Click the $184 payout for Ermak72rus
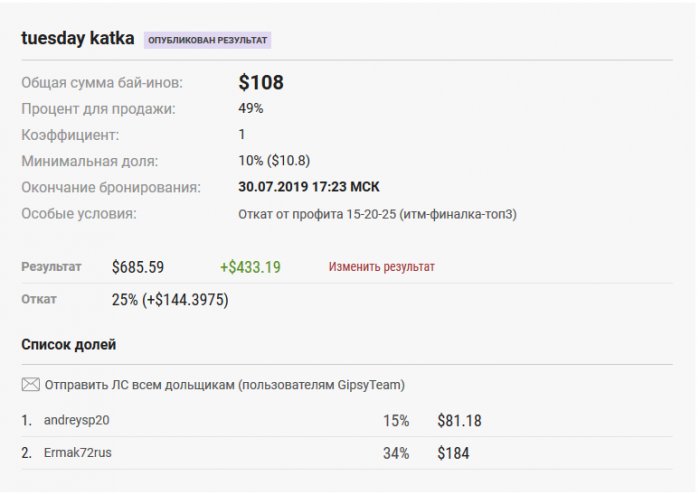 454,453
